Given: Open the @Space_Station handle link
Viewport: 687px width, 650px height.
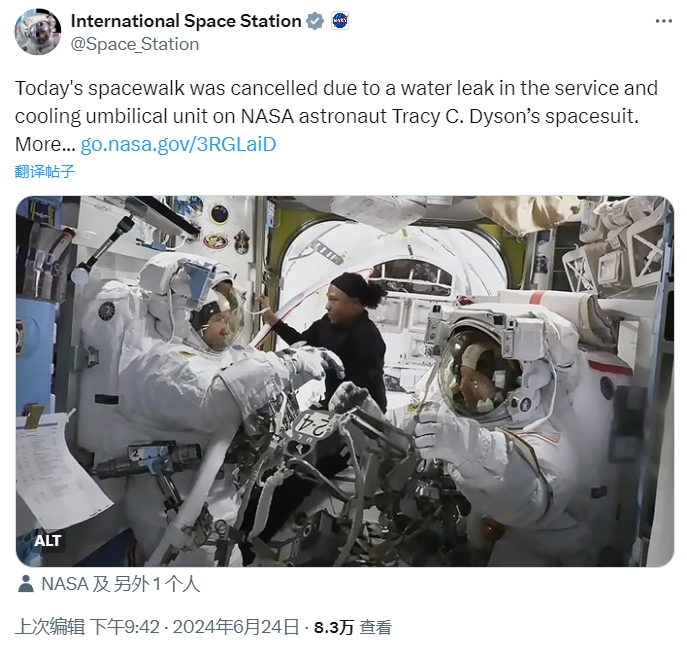Looking at the screenshot, I should coord(135,44).
